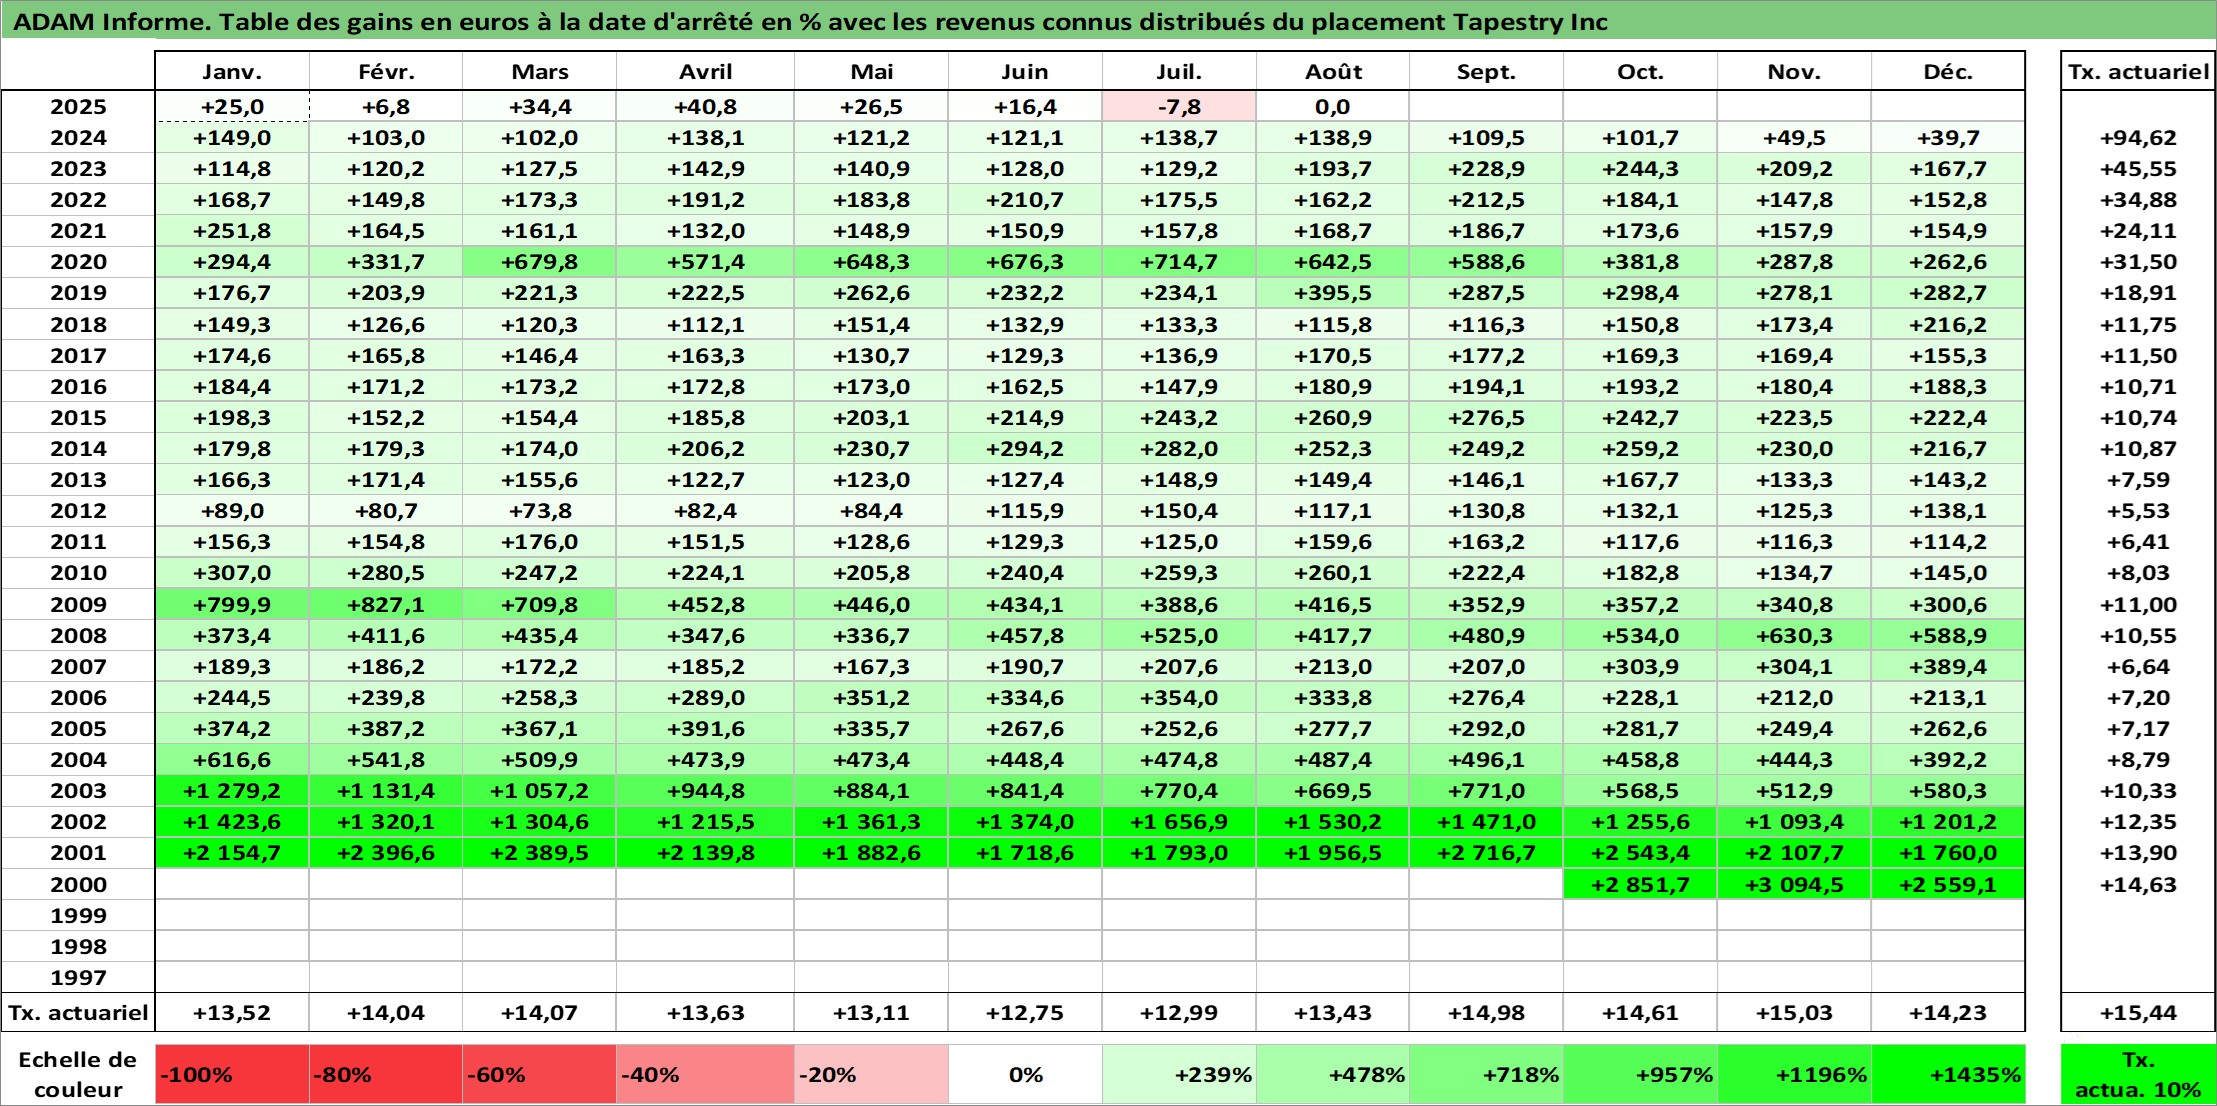Click the +1 279,2 cell in January 2003
This screenshot has width=2217, height=1106.
coord(232,791)
